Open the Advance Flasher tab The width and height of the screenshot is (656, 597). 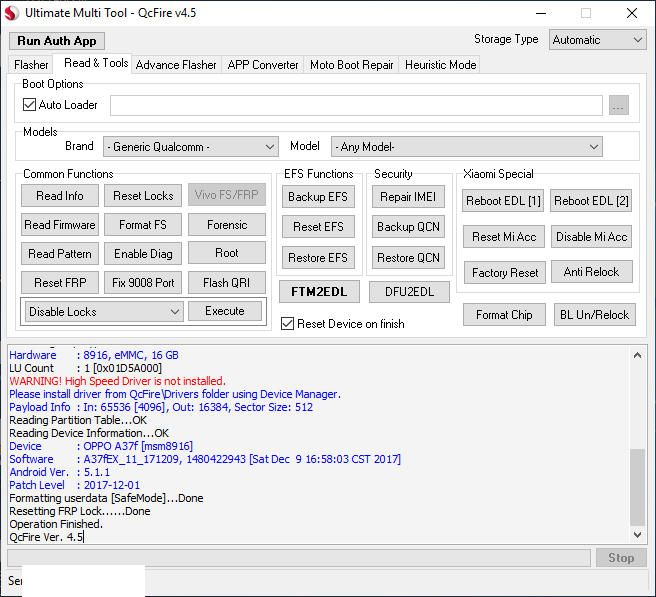[176, 65]
